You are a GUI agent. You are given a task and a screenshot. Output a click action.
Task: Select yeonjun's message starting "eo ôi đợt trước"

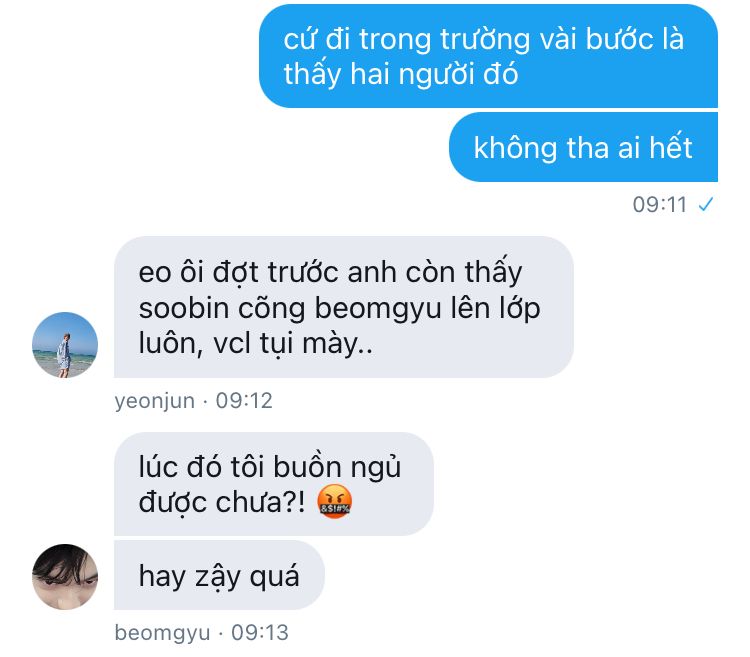(x=343, y=307)
